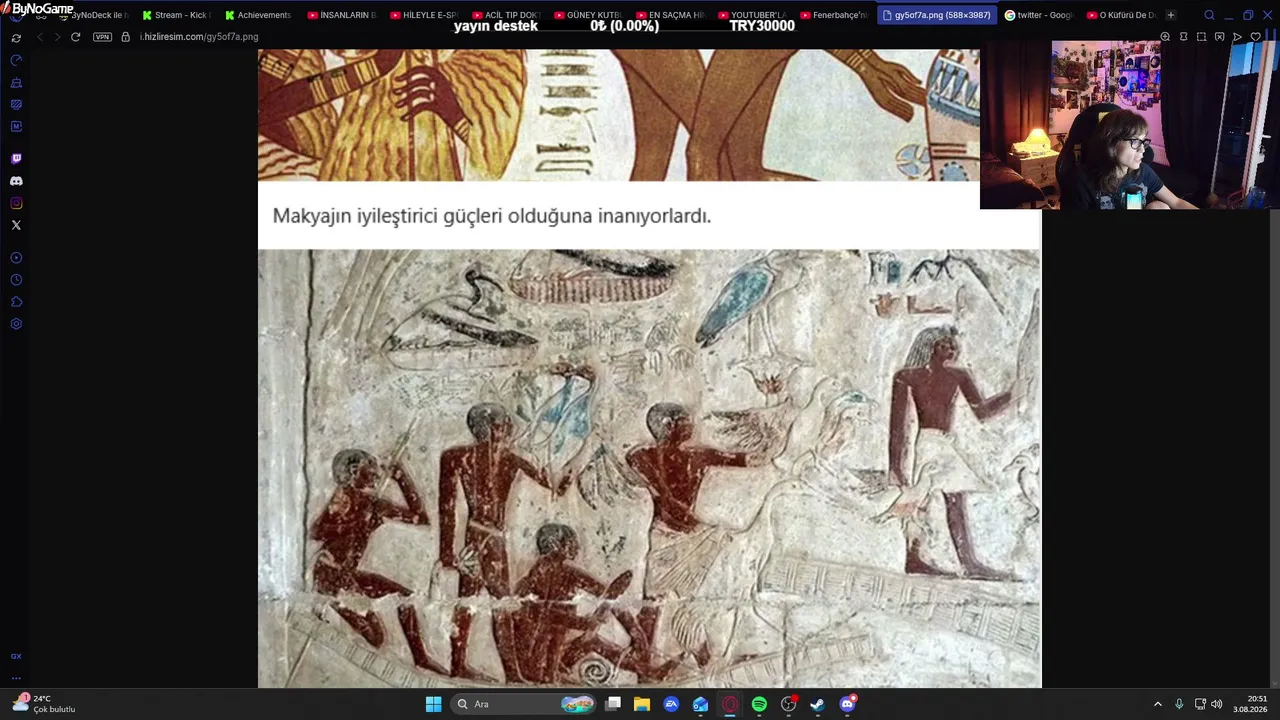
Task: Open the Instagram sidebar panel
Action: (16, 203)
